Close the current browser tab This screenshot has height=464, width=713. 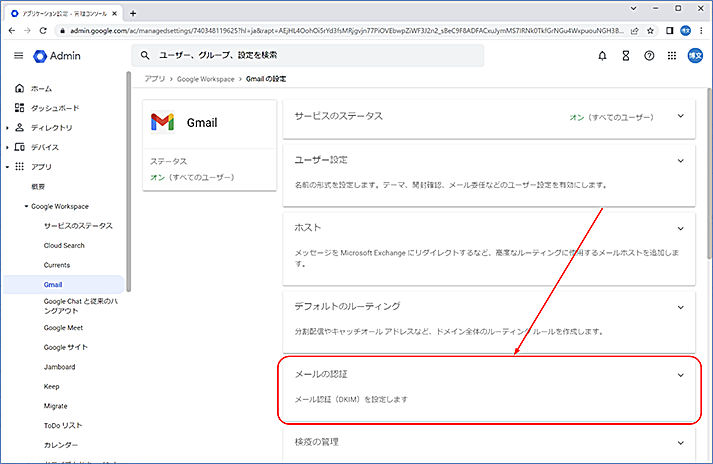(x=115, y=13)
